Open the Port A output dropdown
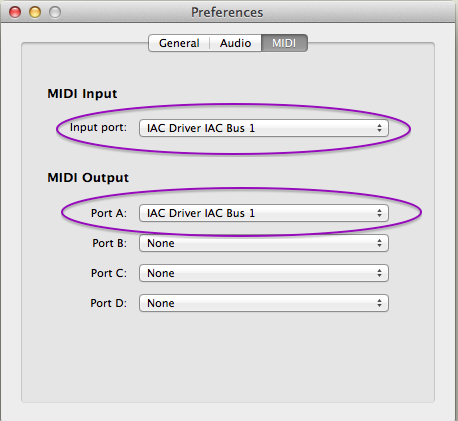The height and width of the screenshot is (421, 458). [x=264, y=213]
